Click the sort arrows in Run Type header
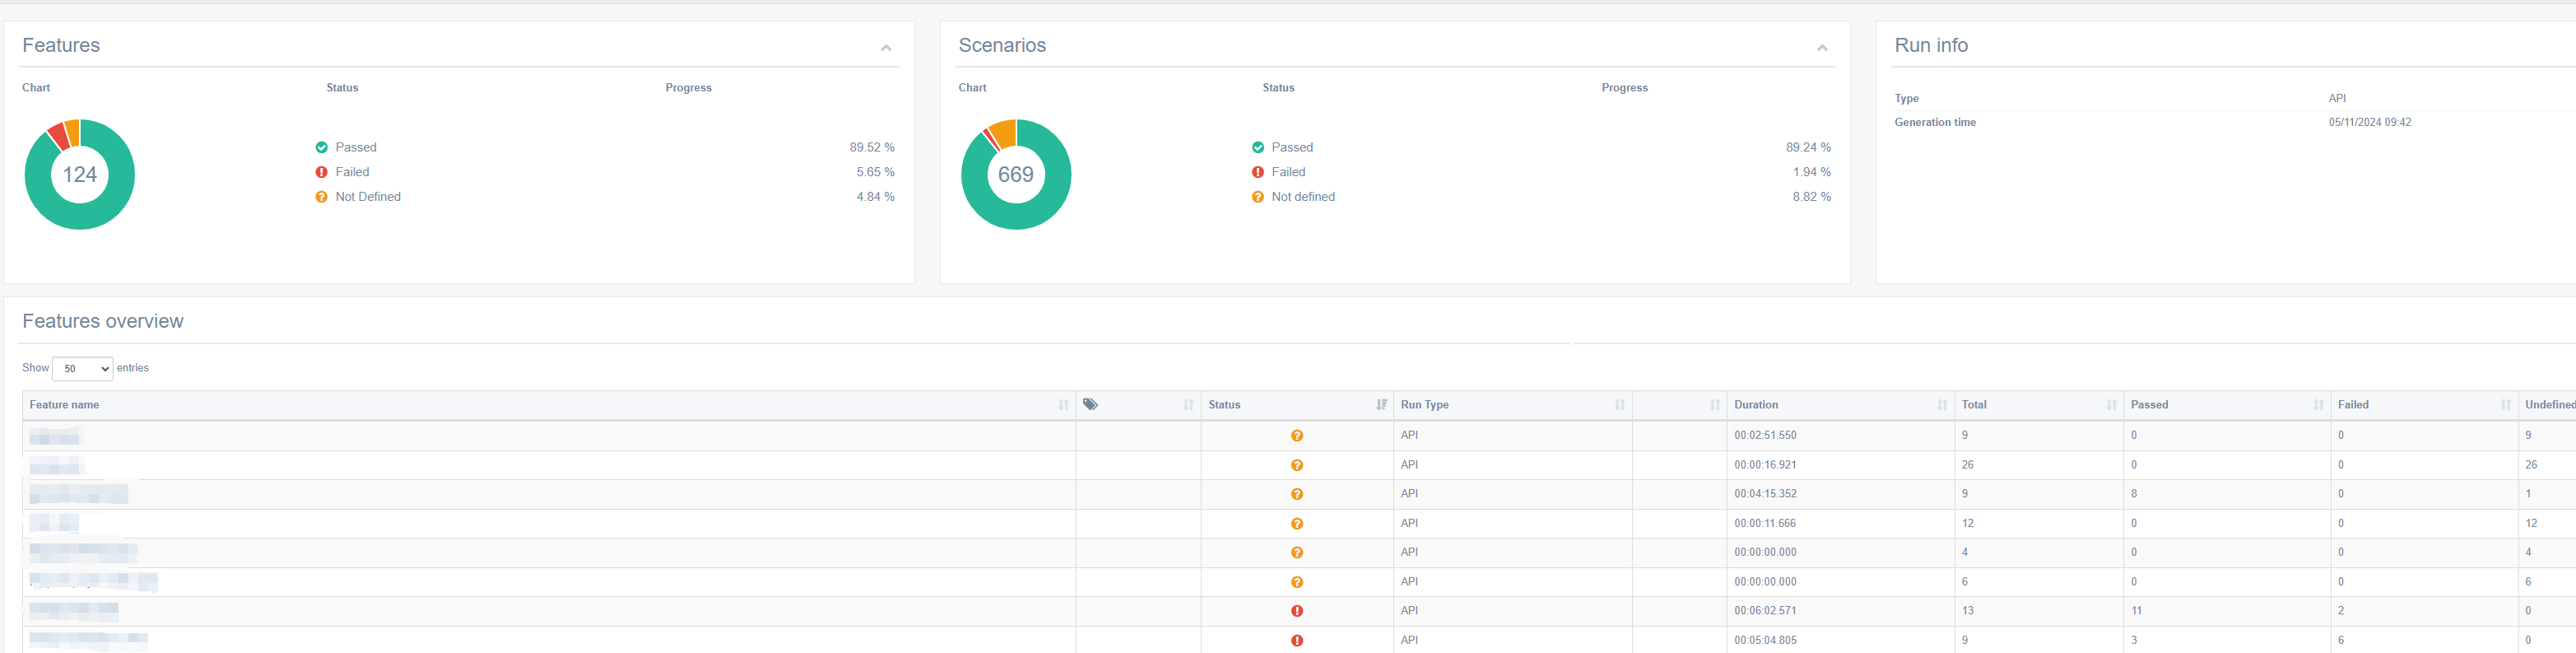The image size is (2576, 653). coord(1619,405)
